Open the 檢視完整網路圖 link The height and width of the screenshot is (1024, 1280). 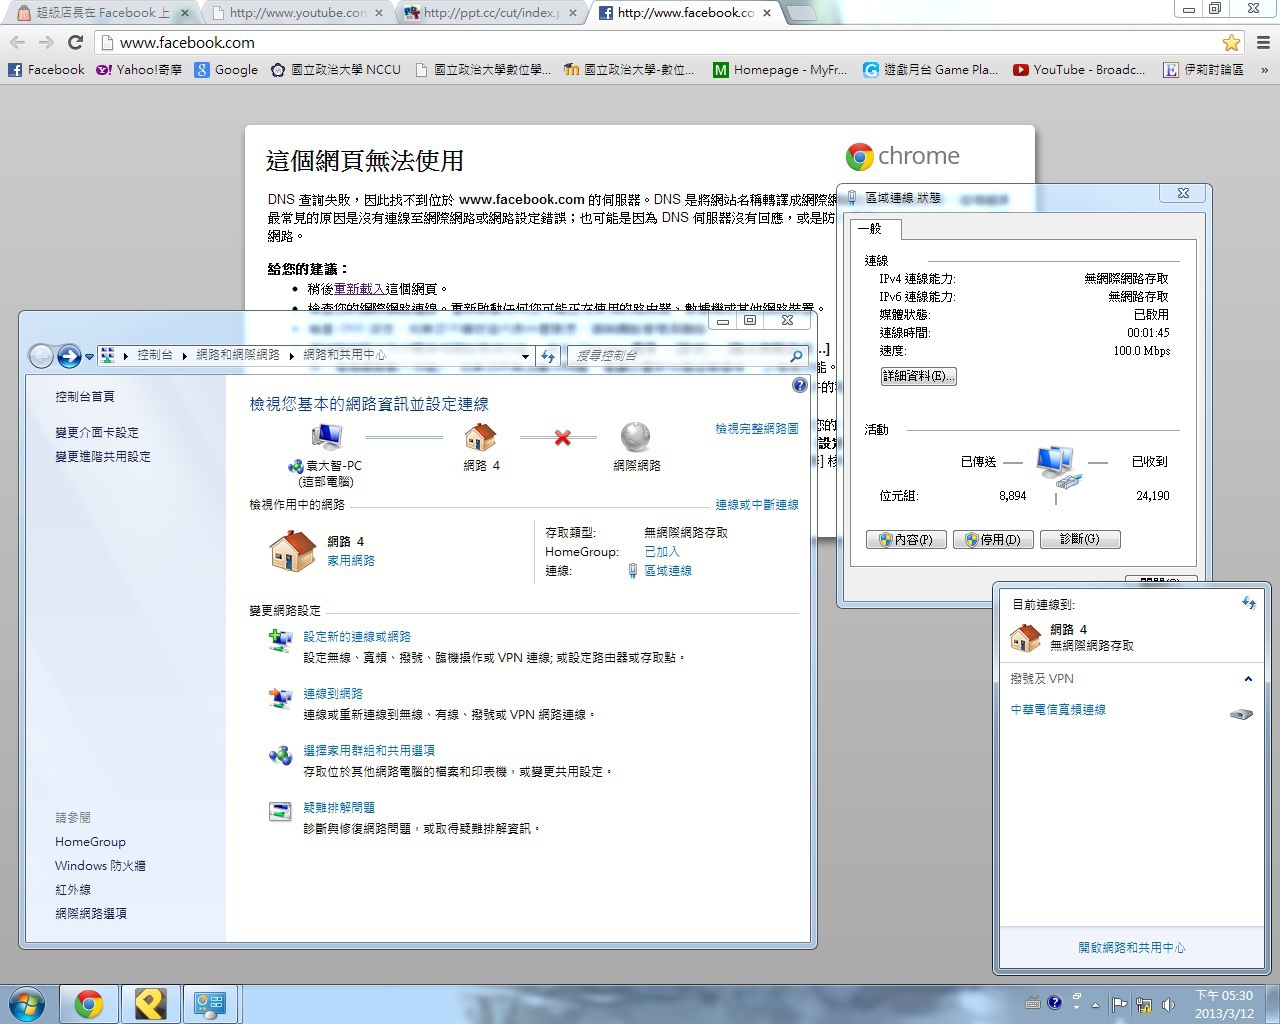(757, 429)
